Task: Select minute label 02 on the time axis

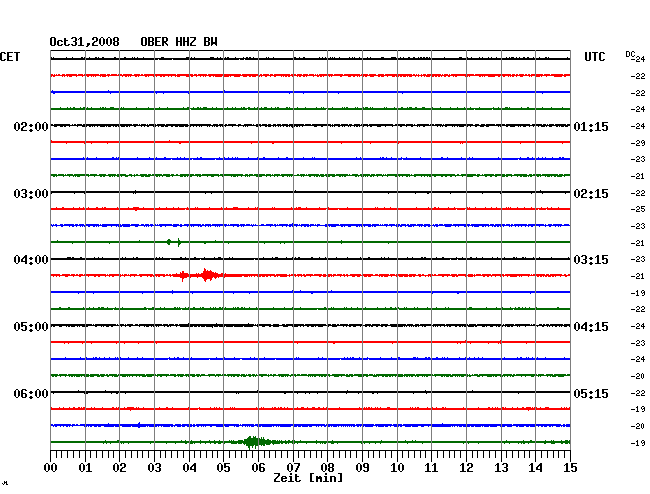Action: pyautogui.click(x=119, y=468)
